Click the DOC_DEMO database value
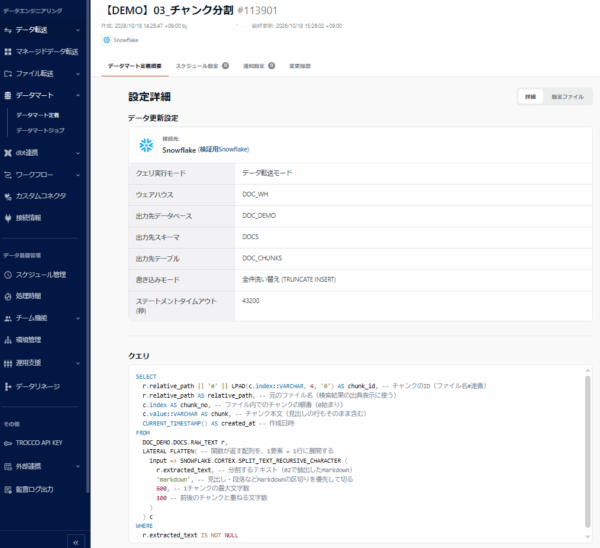600x548 pixels. click(x=259, y=216)
